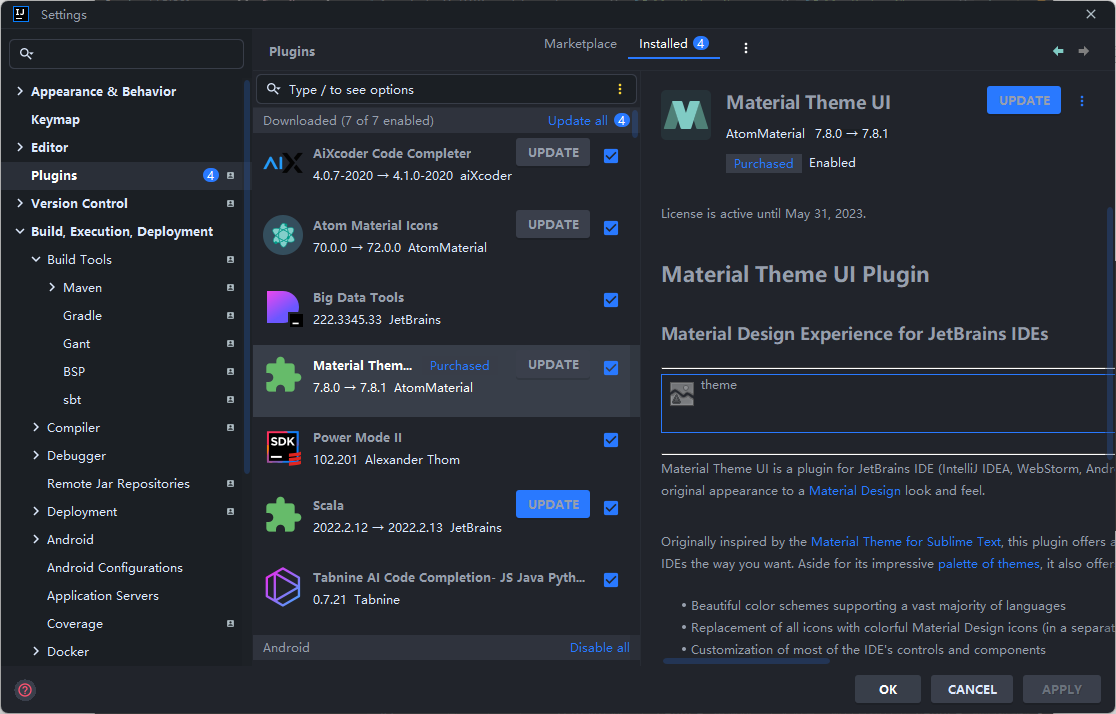The height and width of the screenshot is (714, 1116).
Task: Open Material Theme for Sublime Text link
Action: point(905,542)
